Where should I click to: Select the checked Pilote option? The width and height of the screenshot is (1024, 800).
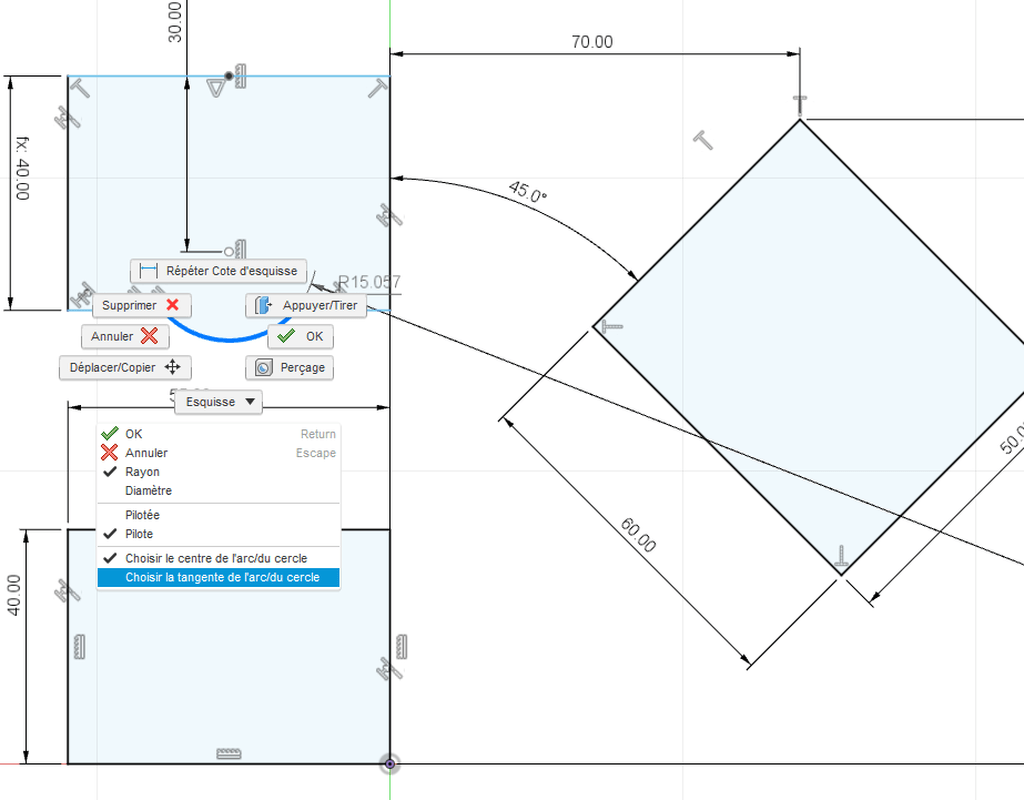[x=219, y=534]
